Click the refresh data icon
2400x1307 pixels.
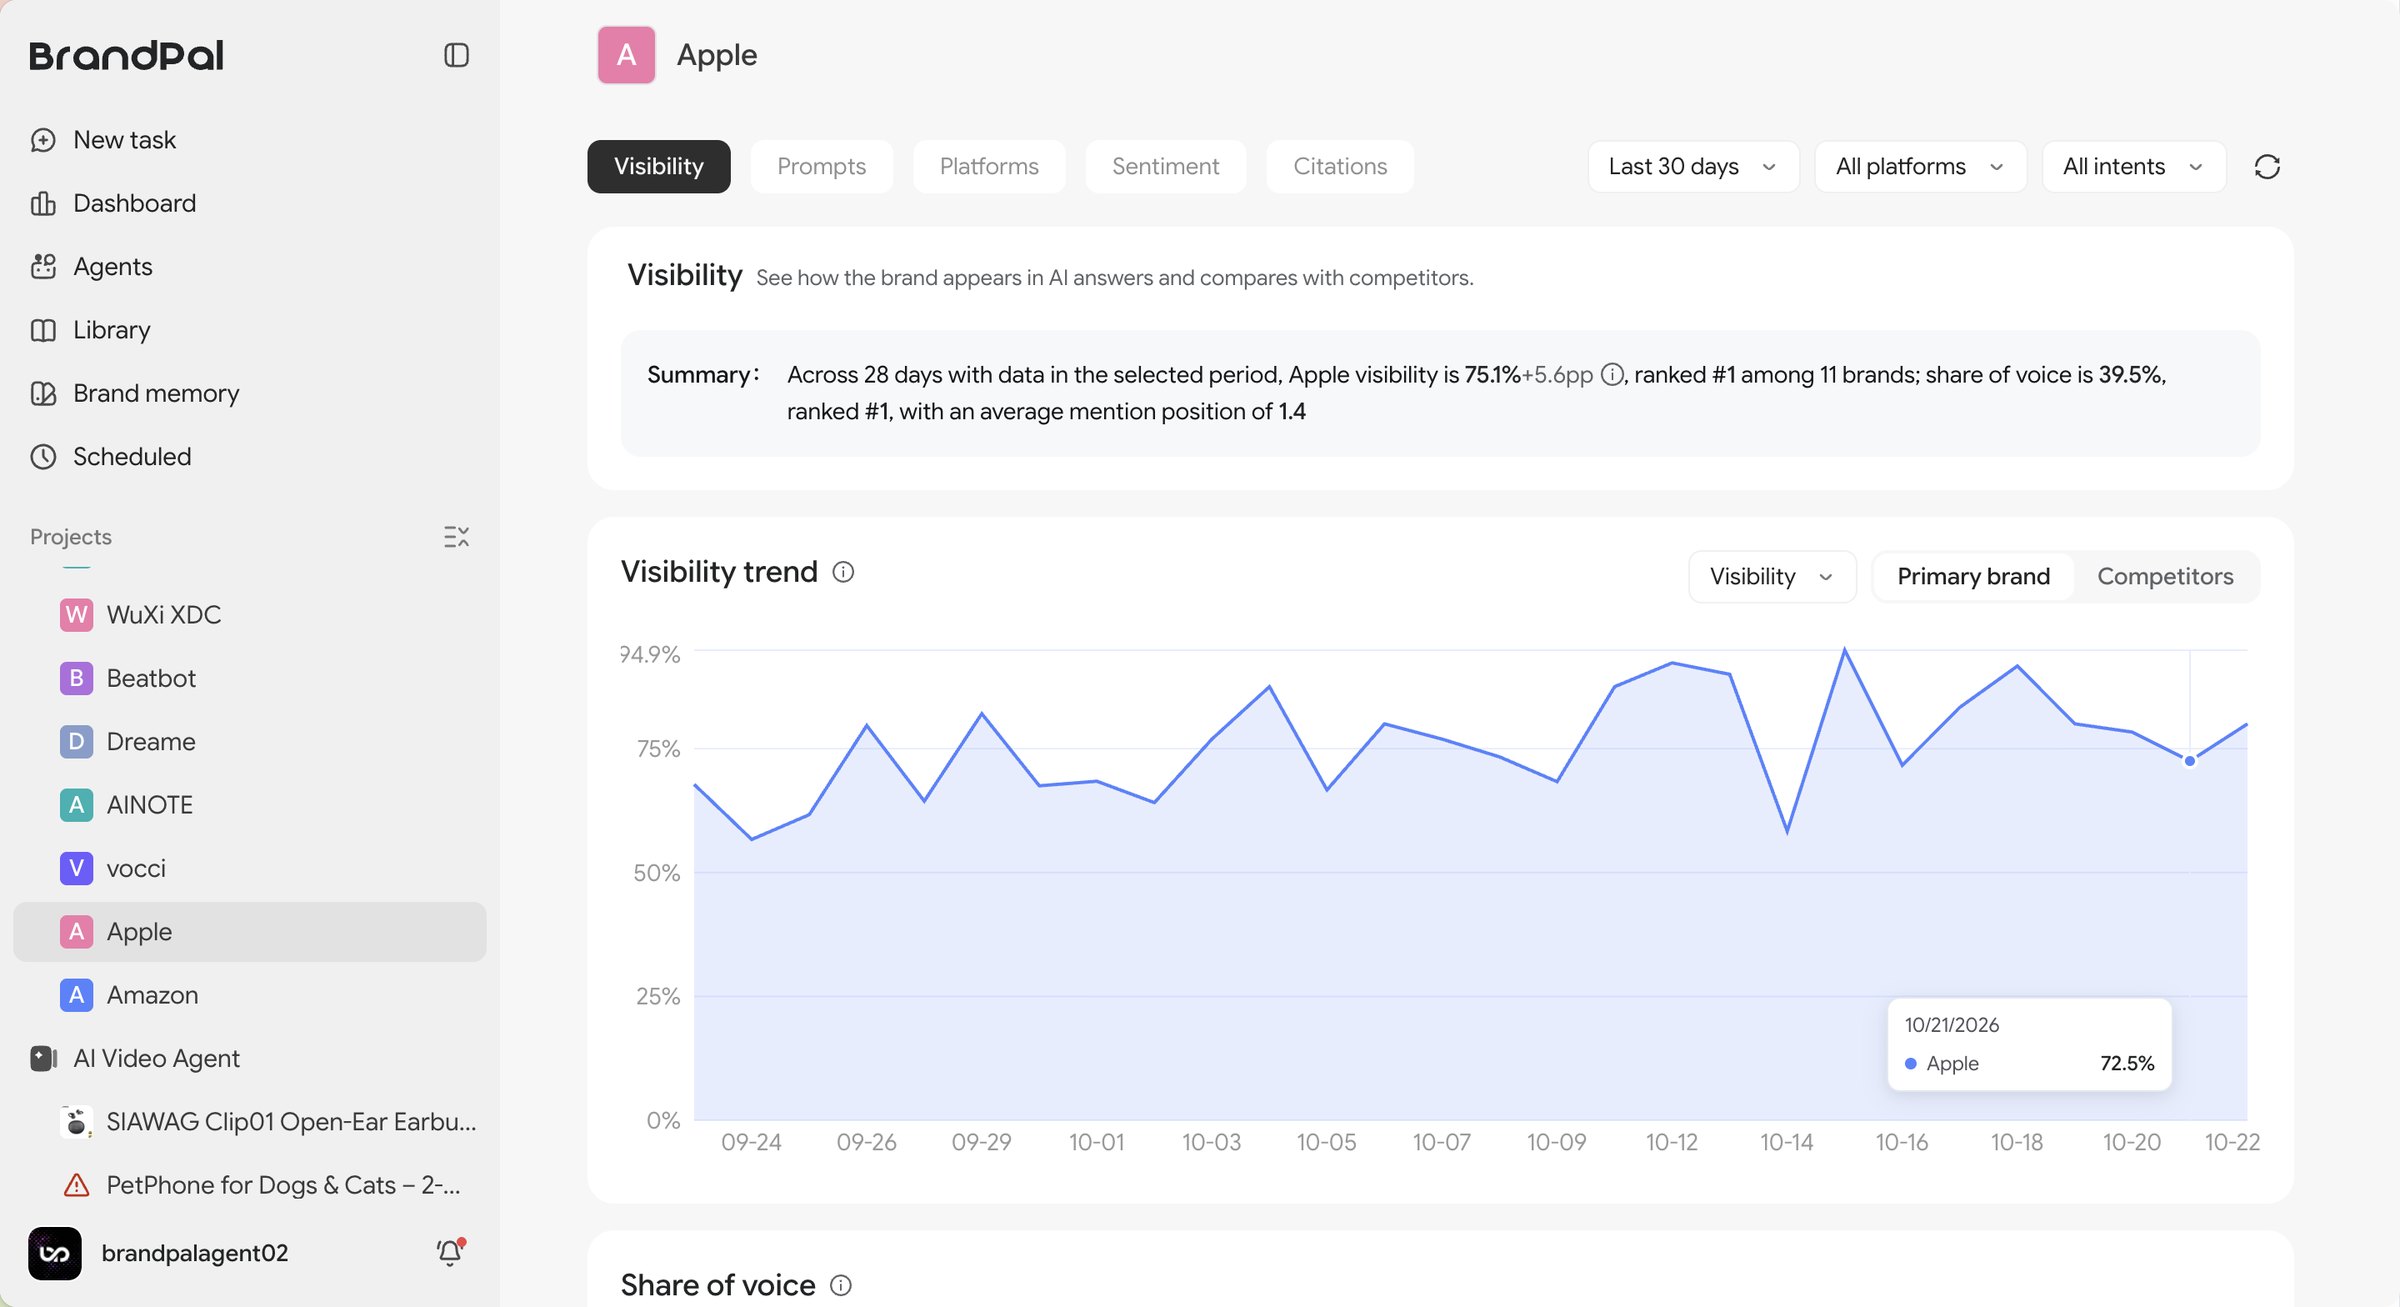(2267, 166)
